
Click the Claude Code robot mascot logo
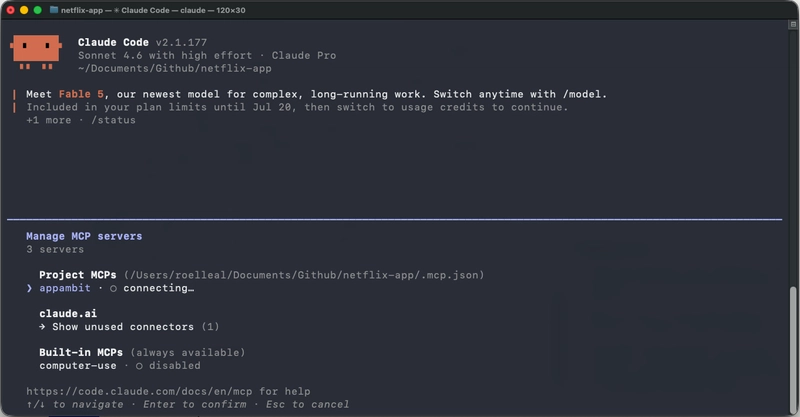point(36,52)
